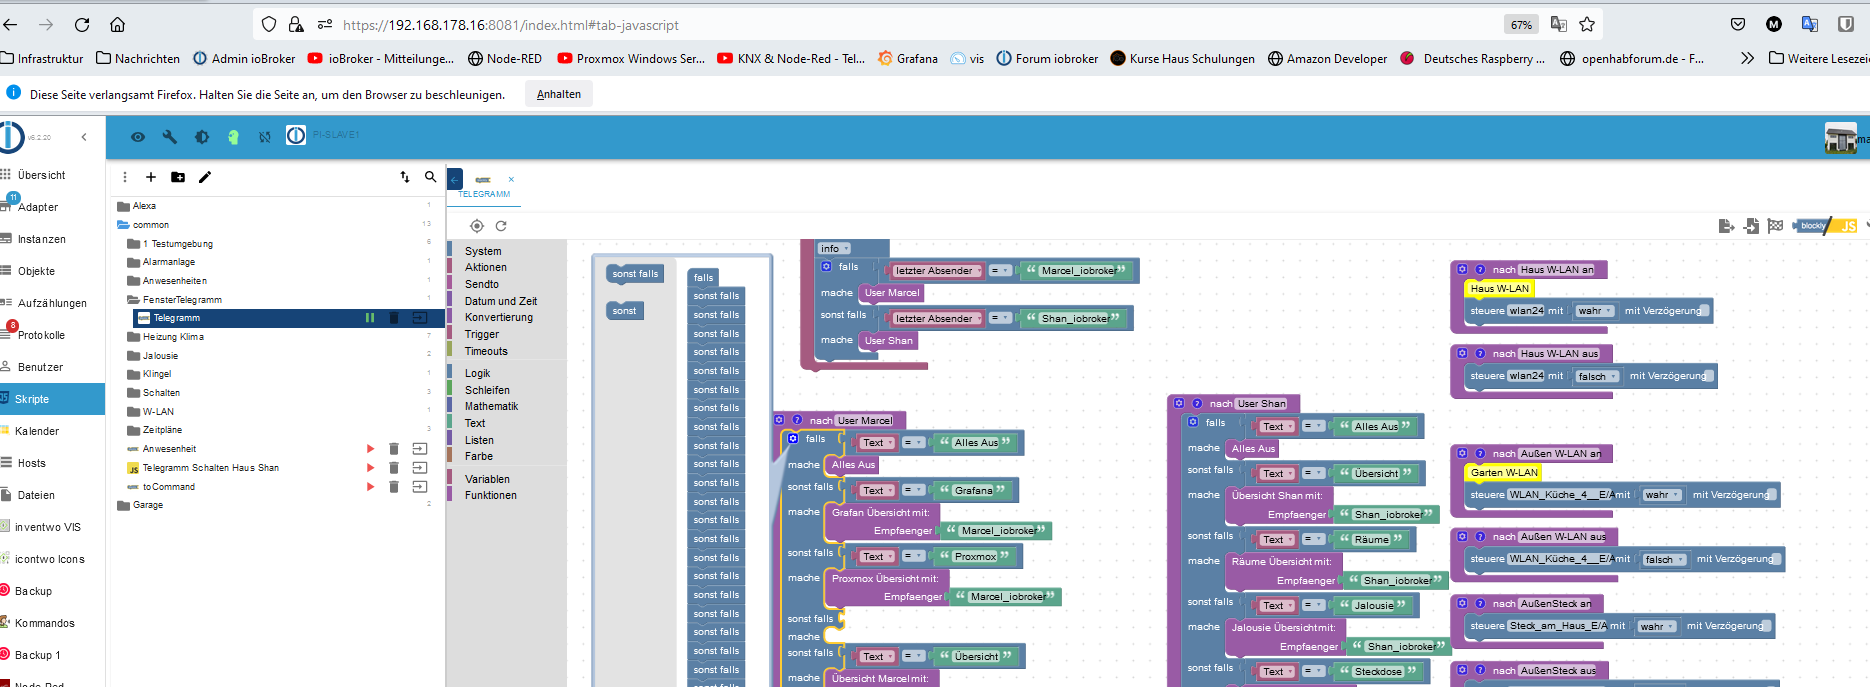Click the checkered flag check-blocks icon

1775,226
